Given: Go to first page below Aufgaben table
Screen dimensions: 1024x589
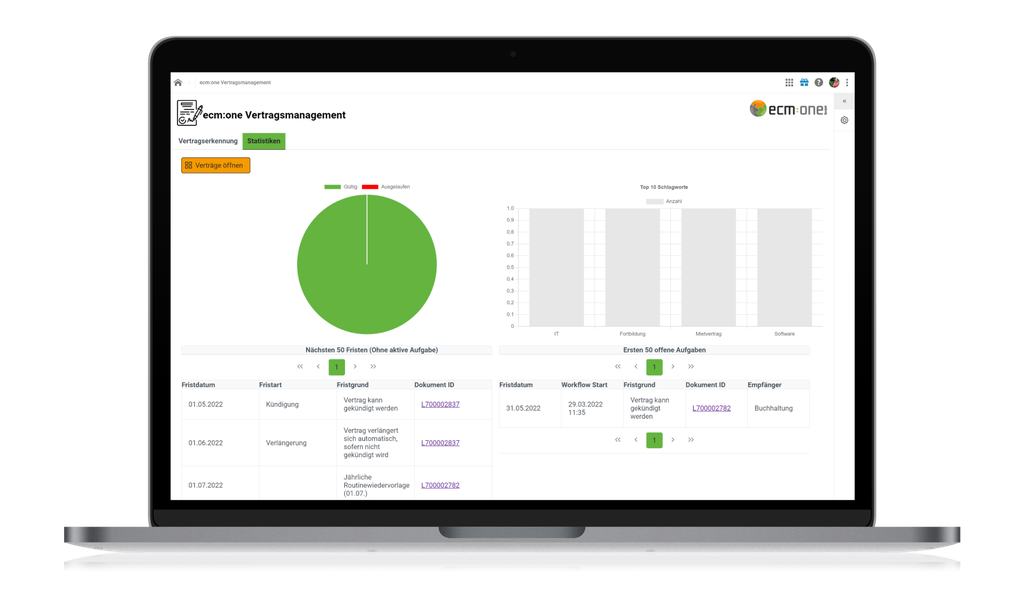Looking at the screenshot, I should (618, 440).
